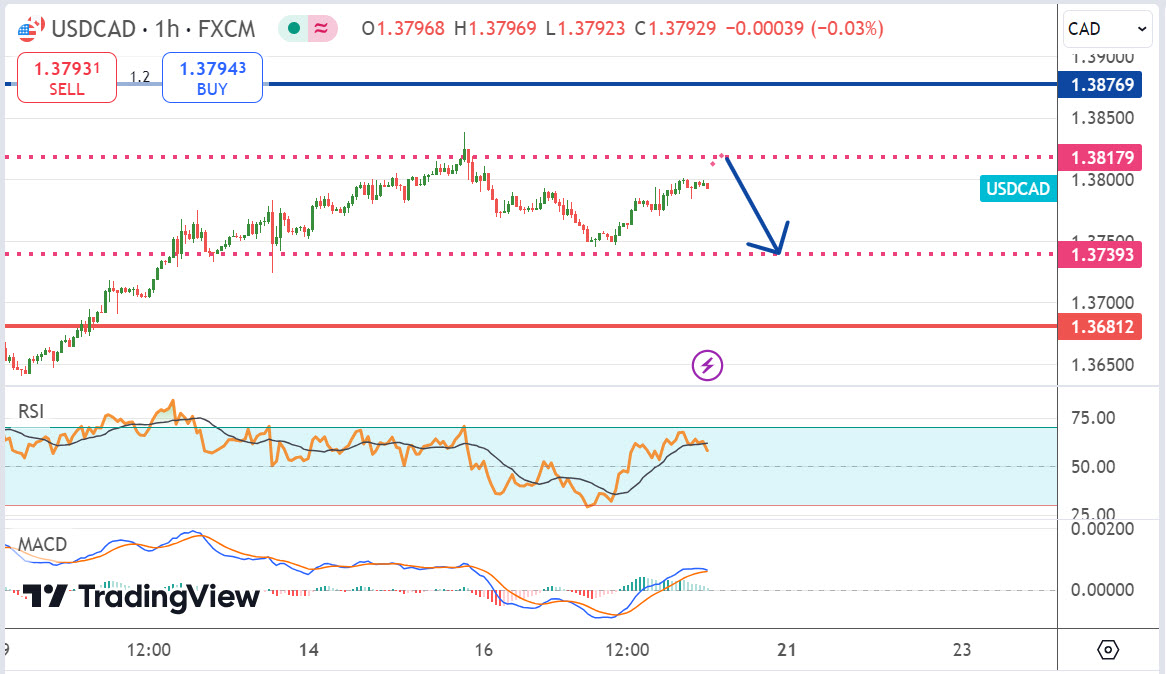Click the pink approximate-data indicator icon
The image size is (1166, 674).
tap(321, 28)
